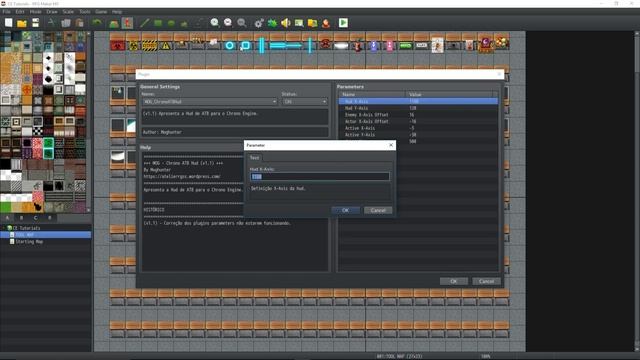The image size is (640, 360).
Task: Open the Character Generator icon
Action: [326, 23]
